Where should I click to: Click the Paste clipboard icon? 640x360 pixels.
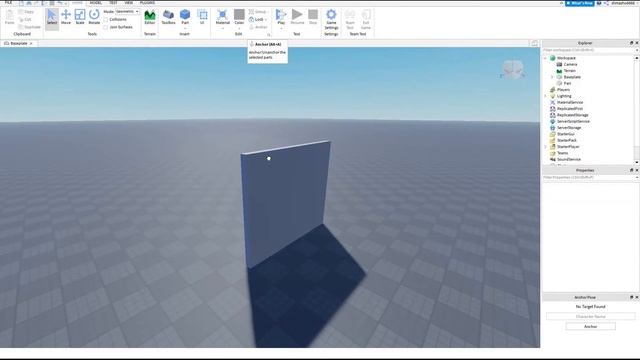coord(9,17)
